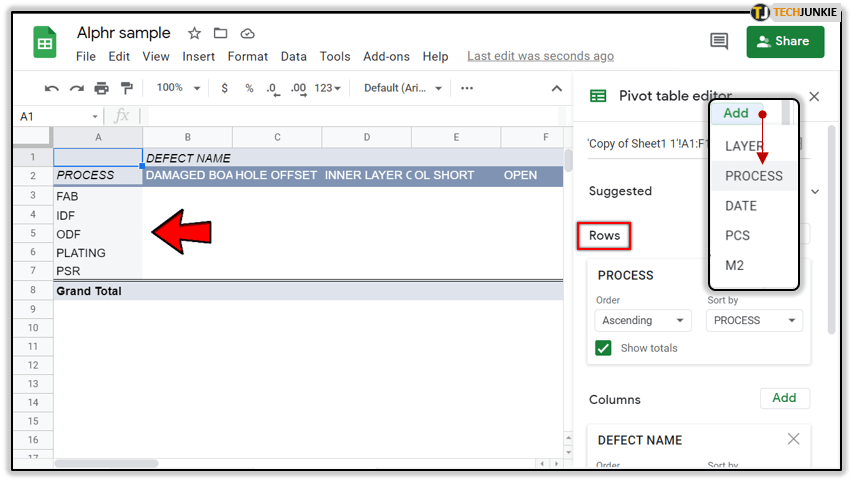Open the comment history icon
The width and height of the screenshot is (853, 482).
tap(718, 41)
